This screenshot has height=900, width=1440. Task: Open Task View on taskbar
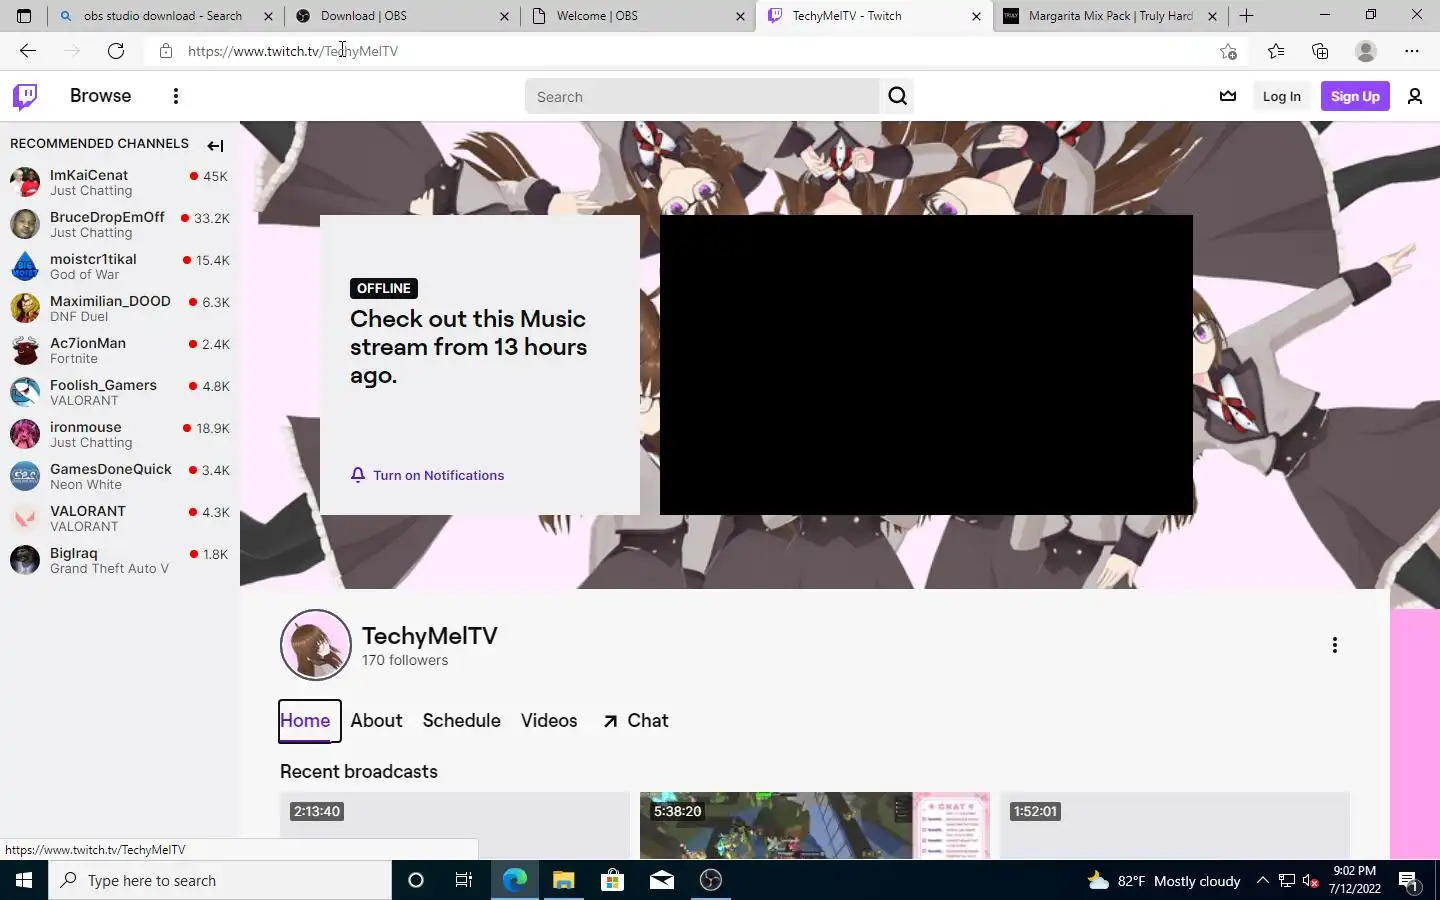(464, 880)
